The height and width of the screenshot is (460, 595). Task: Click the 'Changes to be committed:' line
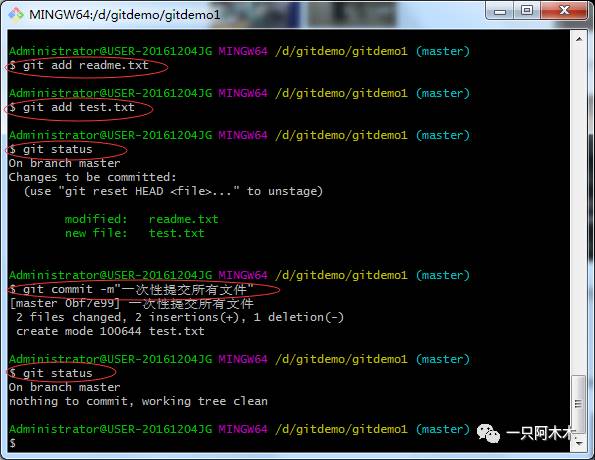pyautogui.click(x=93, y=177)
